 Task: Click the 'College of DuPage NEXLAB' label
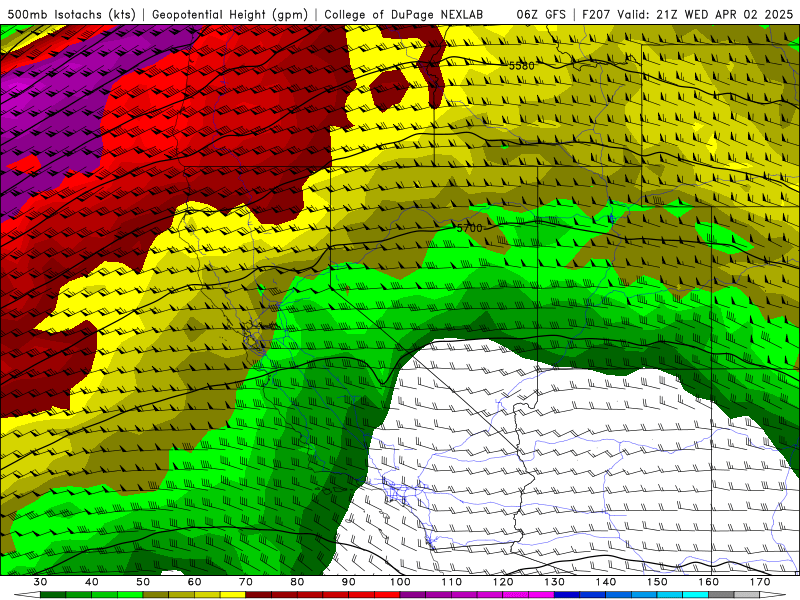pos(404,14)
